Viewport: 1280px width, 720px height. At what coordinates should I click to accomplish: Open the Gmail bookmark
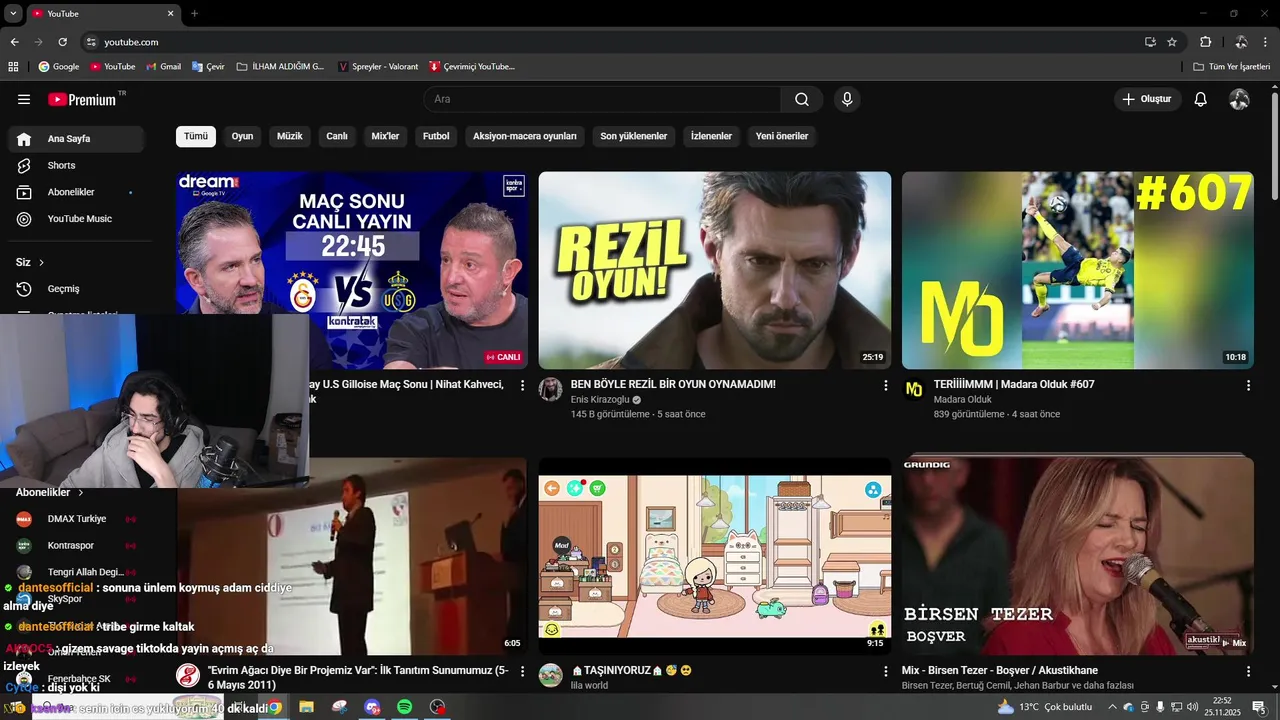click(163, 67)
